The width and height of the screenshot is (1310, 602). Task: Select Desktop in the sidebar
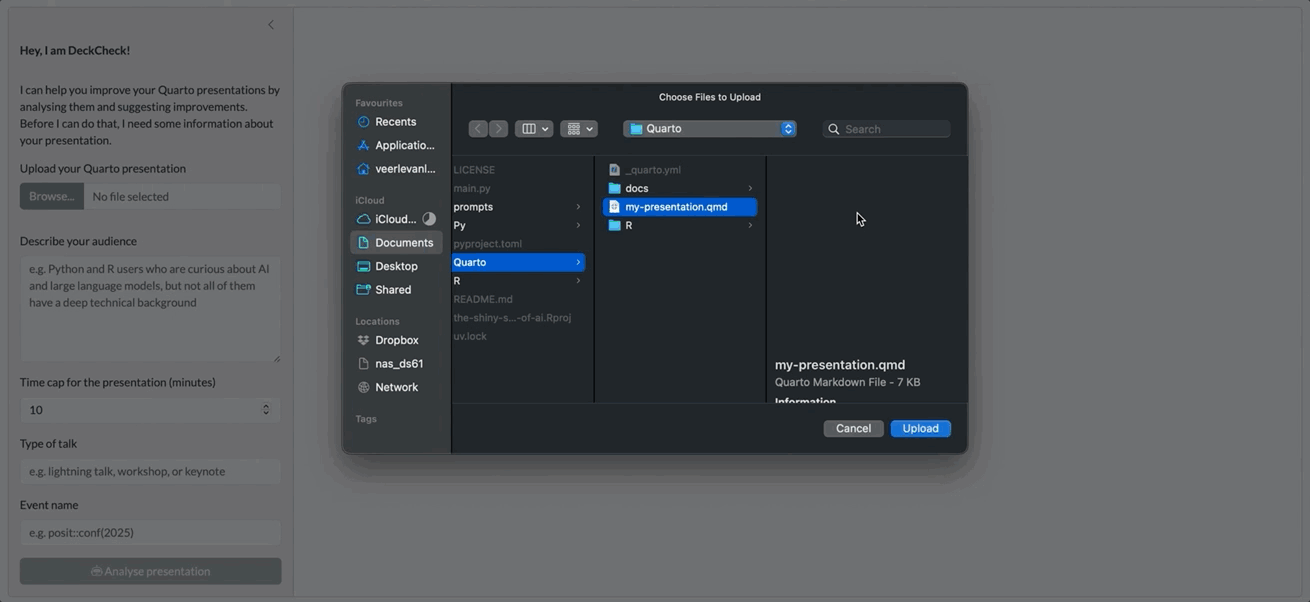(396, 266)
